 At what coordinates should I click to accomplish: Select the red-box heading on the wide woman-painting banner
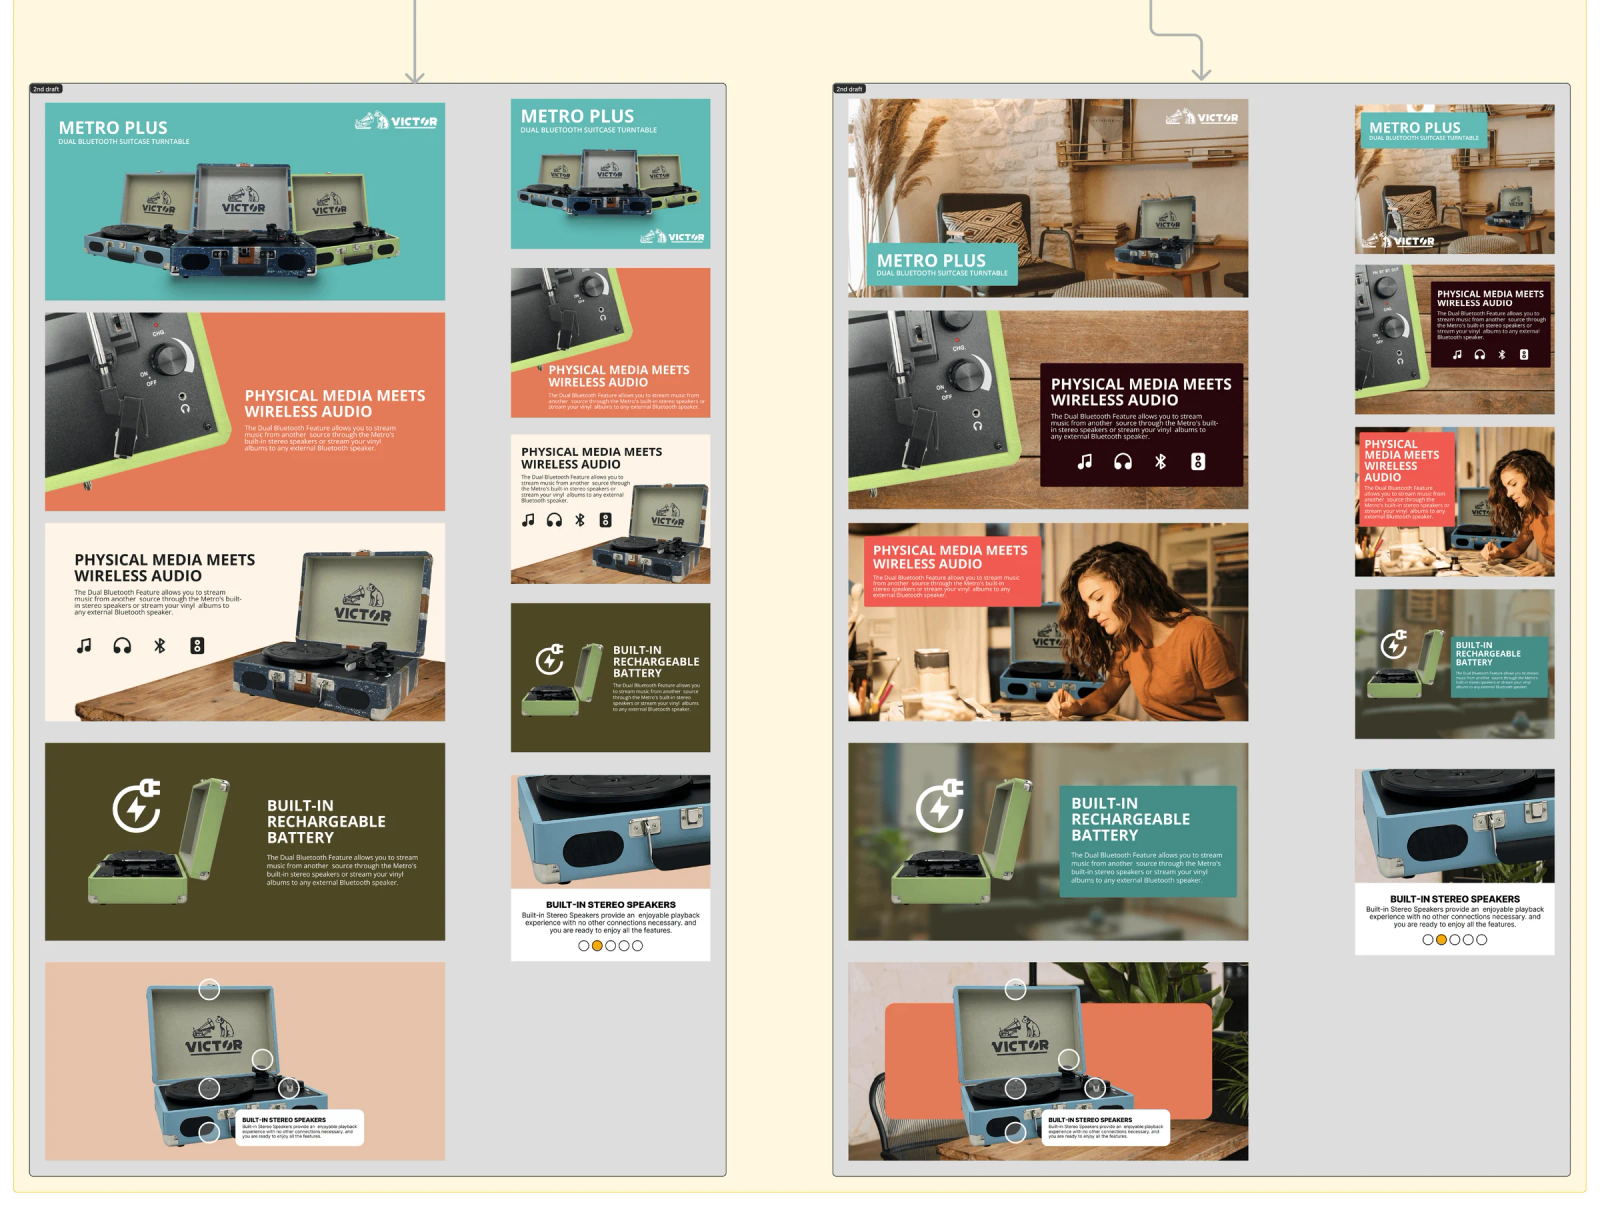click(x=950, y=557)
